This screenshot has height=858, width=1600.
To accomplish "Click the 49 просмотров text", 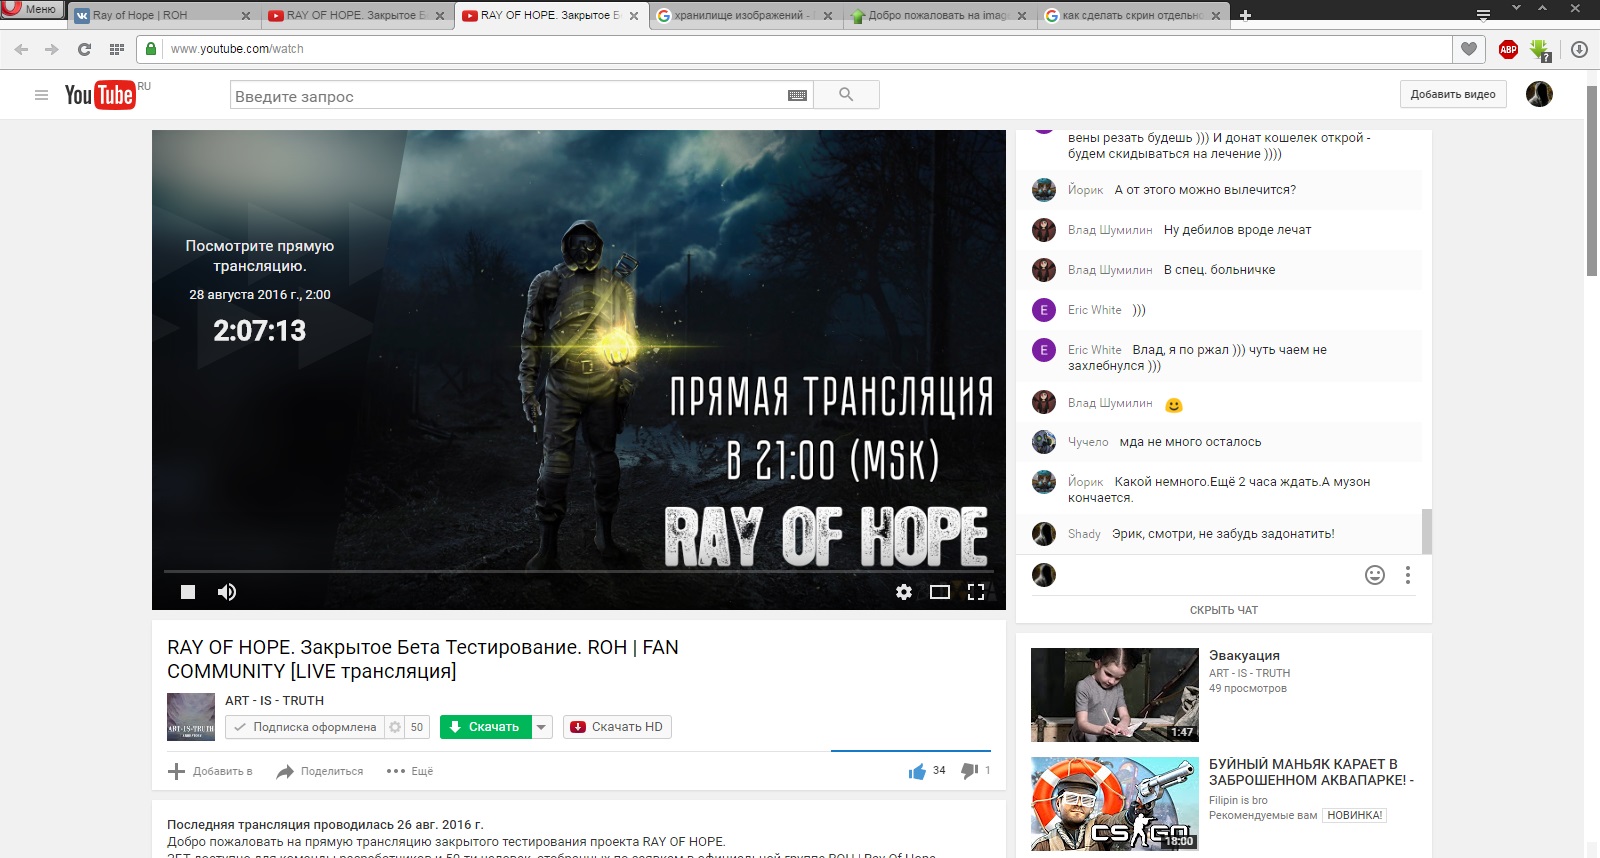I will pos(1248,688).
